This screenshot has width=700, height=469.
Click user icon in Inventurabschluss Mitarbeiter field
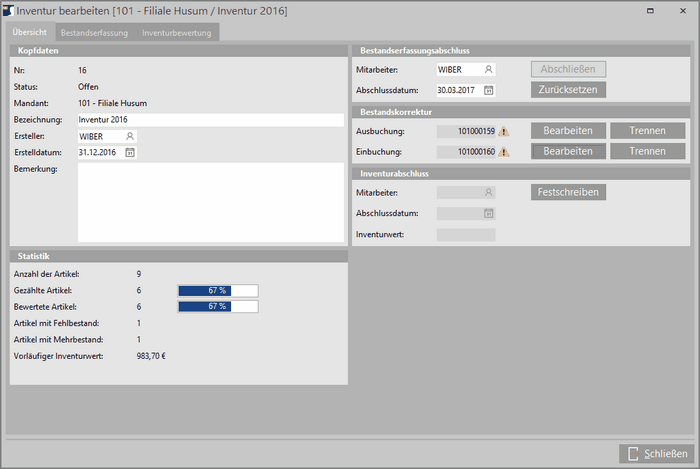pyautogui.click(x=488, y=192)
